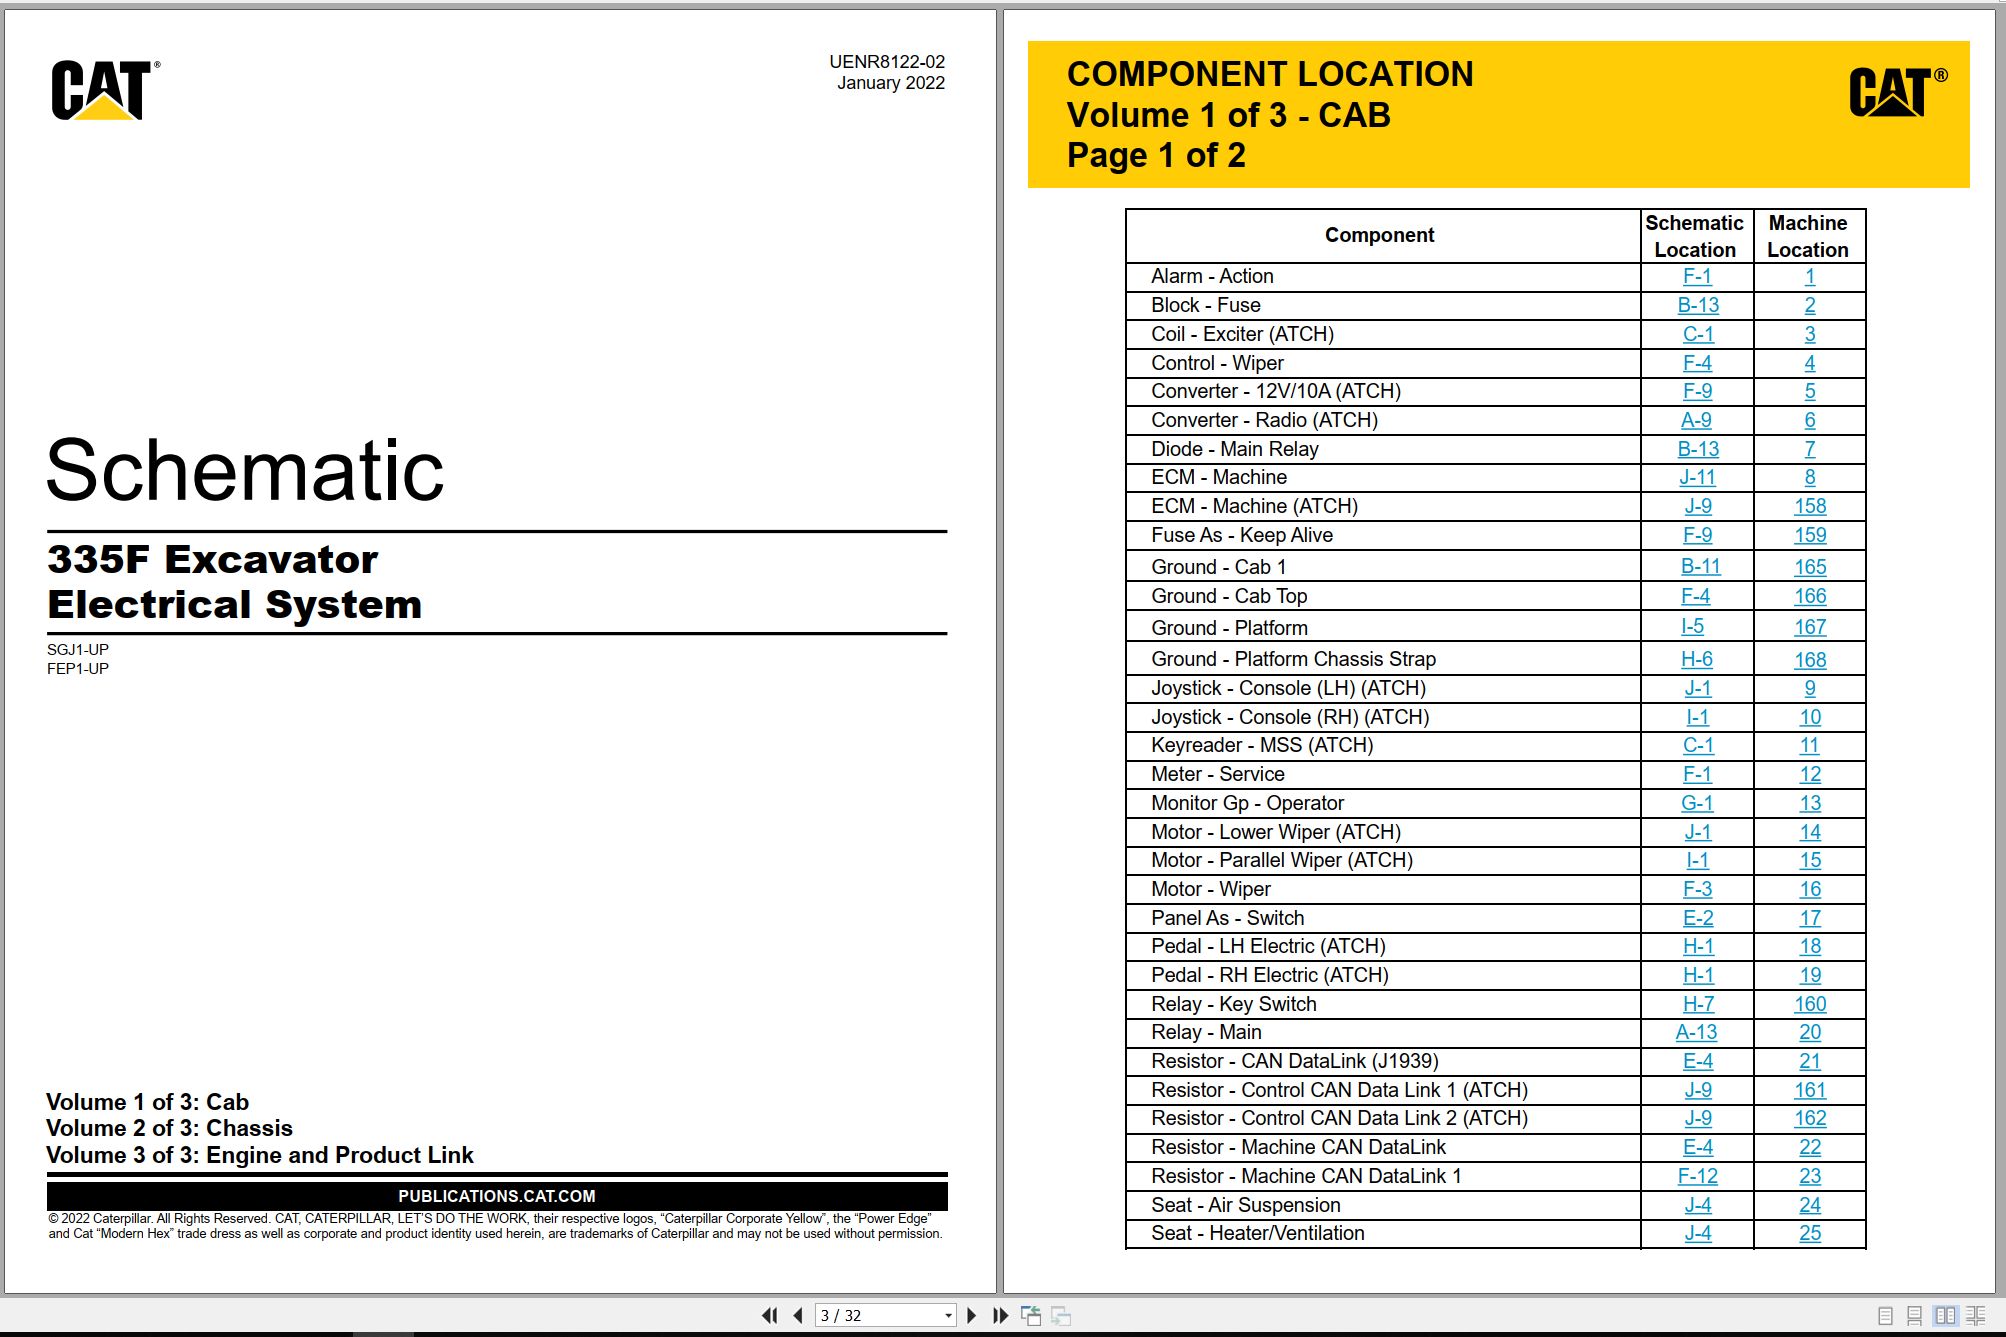Viewport: 2006px width, 1337px height.
Task: Open machine location 161 link
Action: [1810, 1090]
